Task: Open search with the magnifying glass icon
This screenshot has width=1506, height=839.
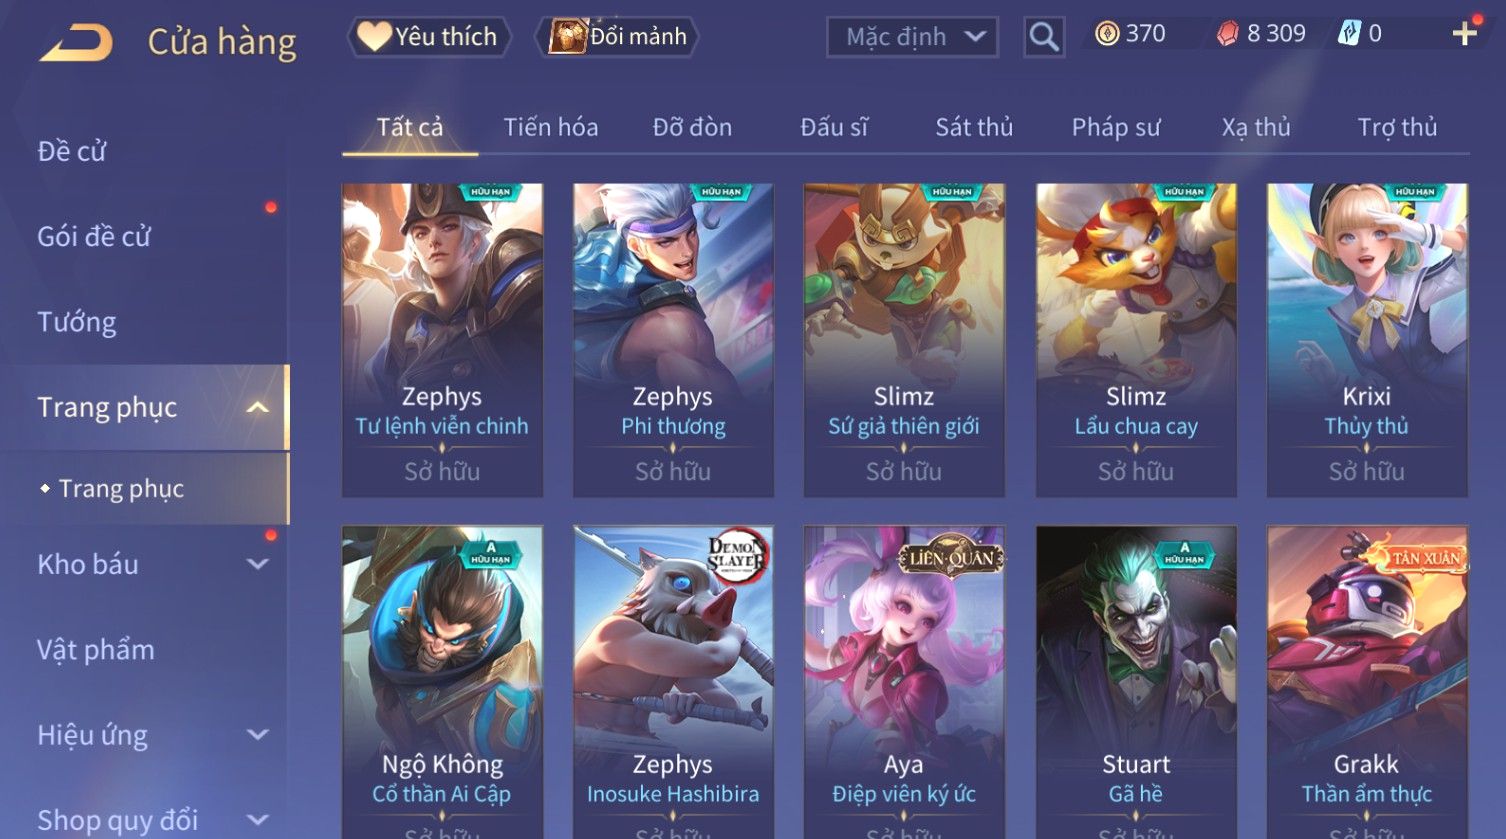Action: click(x=1044, y=37)
